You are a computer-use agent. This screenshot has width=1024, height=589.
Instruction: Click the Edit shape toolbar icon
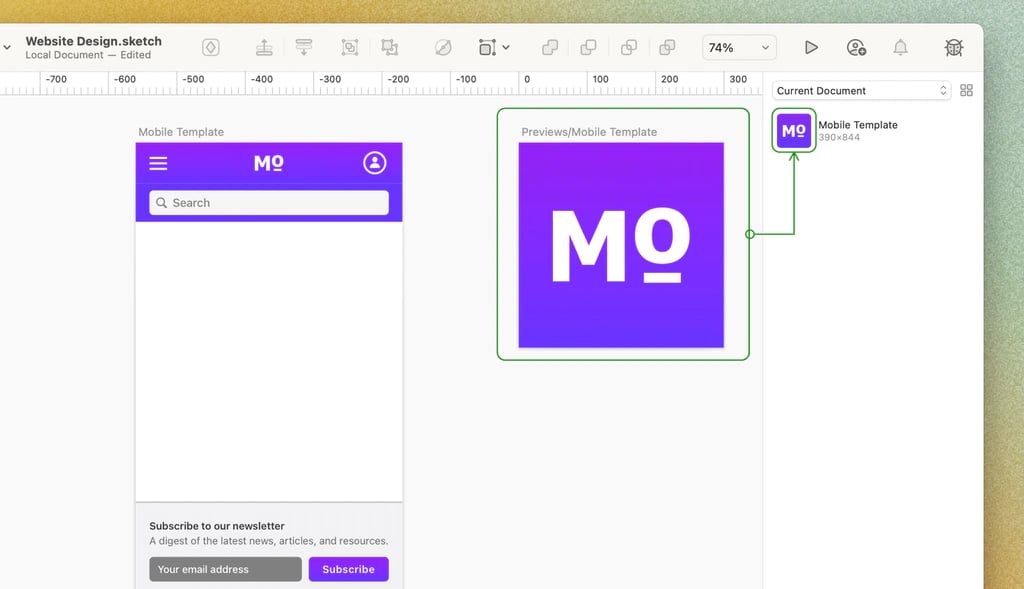[x=443, y=48]
